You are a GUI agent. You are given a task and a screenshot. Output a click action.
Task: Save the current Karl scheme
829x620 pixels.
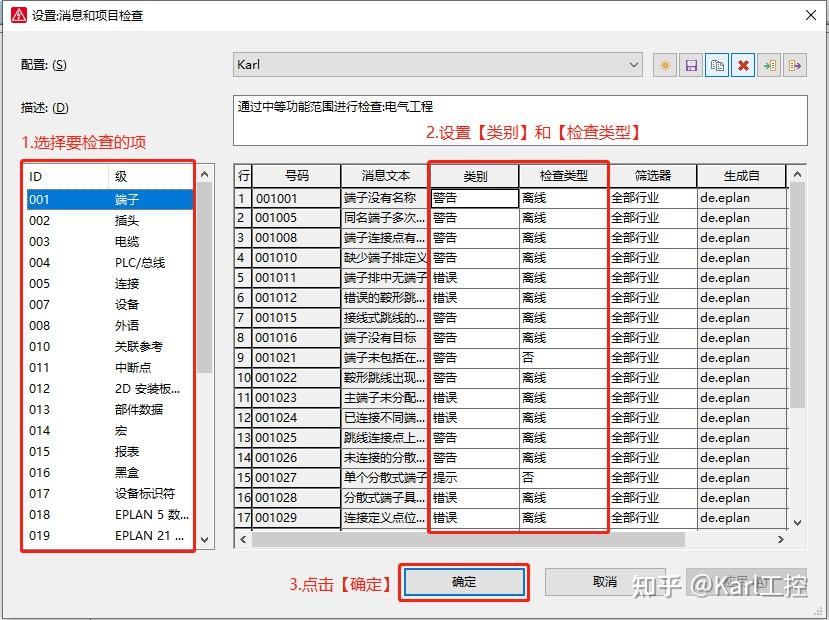[691, 64]
